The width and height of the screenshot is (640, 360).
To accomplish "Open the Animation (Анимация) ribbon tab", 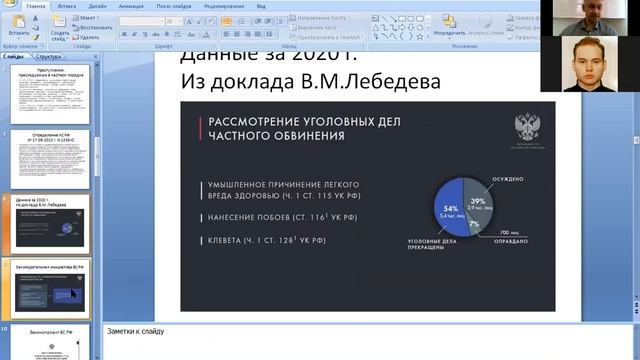I will point(131,6).
